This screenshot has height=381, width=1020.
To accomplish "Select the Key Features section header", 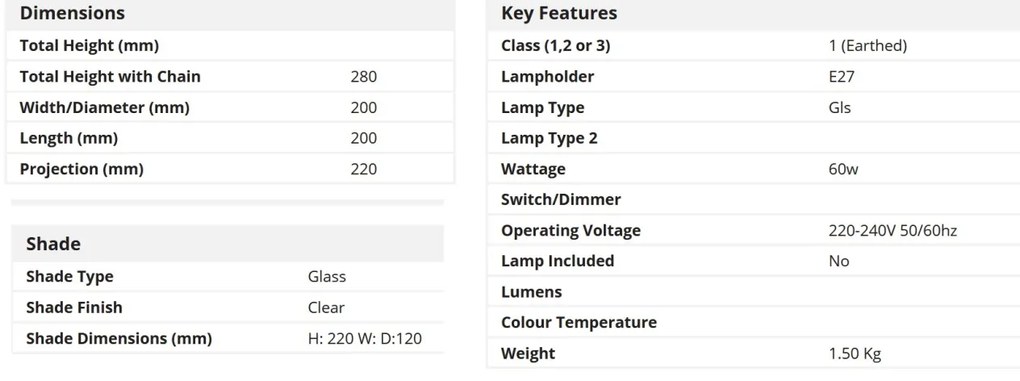I will (559, 13).
